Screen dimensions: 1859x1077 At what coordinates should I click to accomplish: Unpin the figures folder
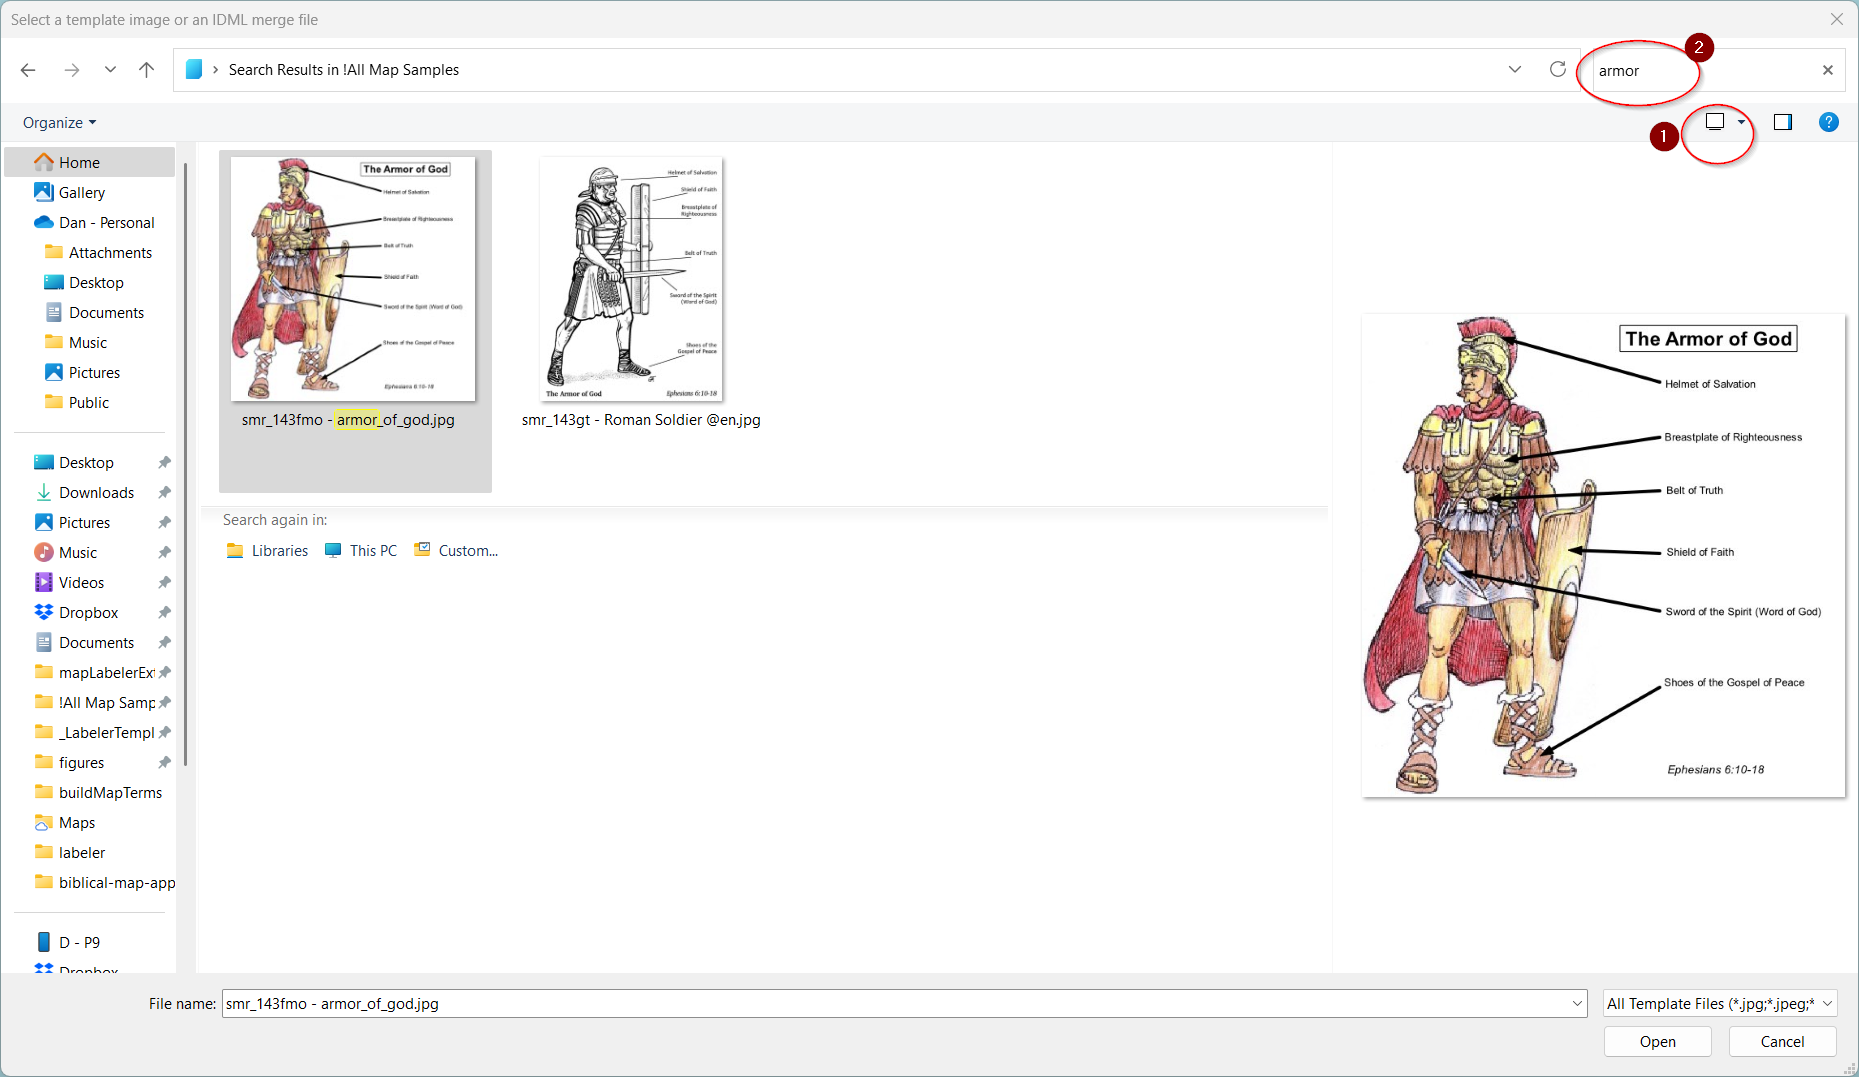tap(163, 762)
